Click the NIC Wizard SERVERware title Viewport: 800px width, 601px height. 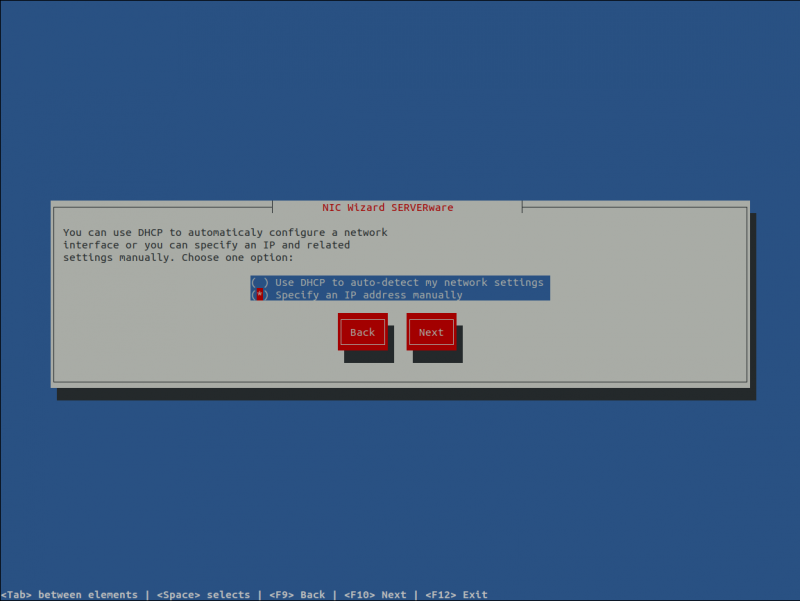[387, 207]
